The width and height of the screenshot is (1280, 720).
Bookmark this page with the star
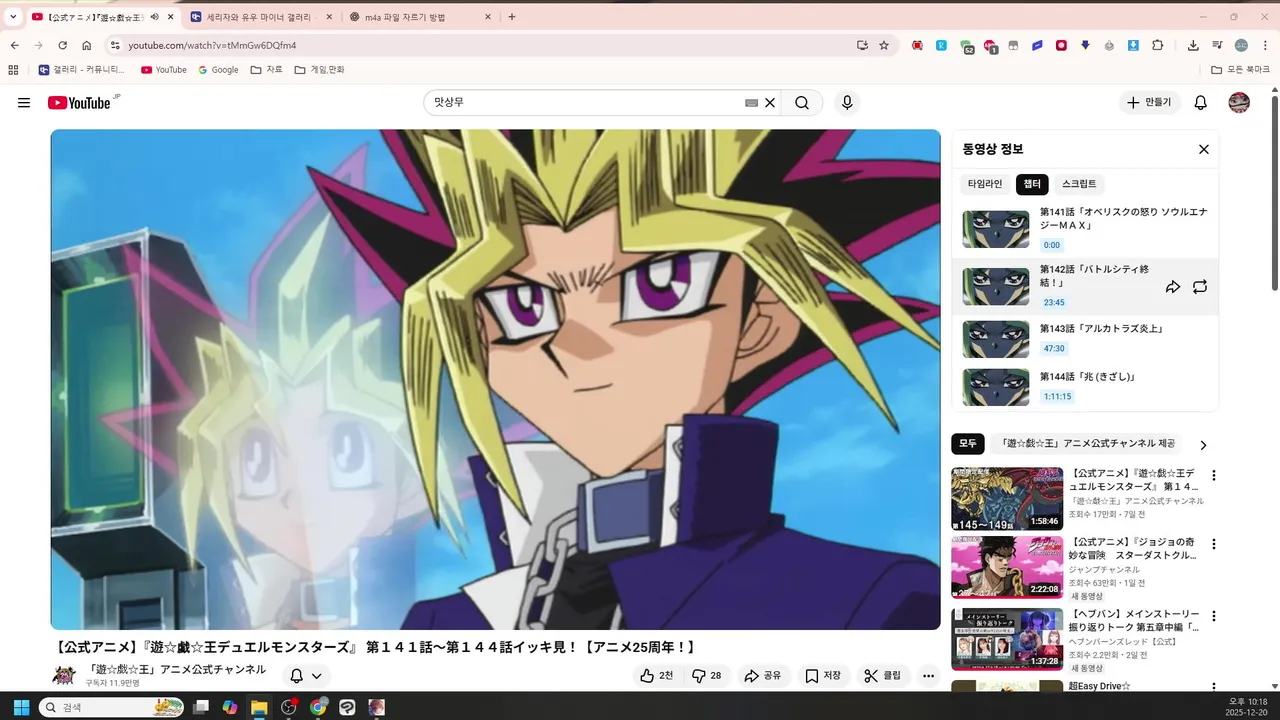[x=884, y=45]
